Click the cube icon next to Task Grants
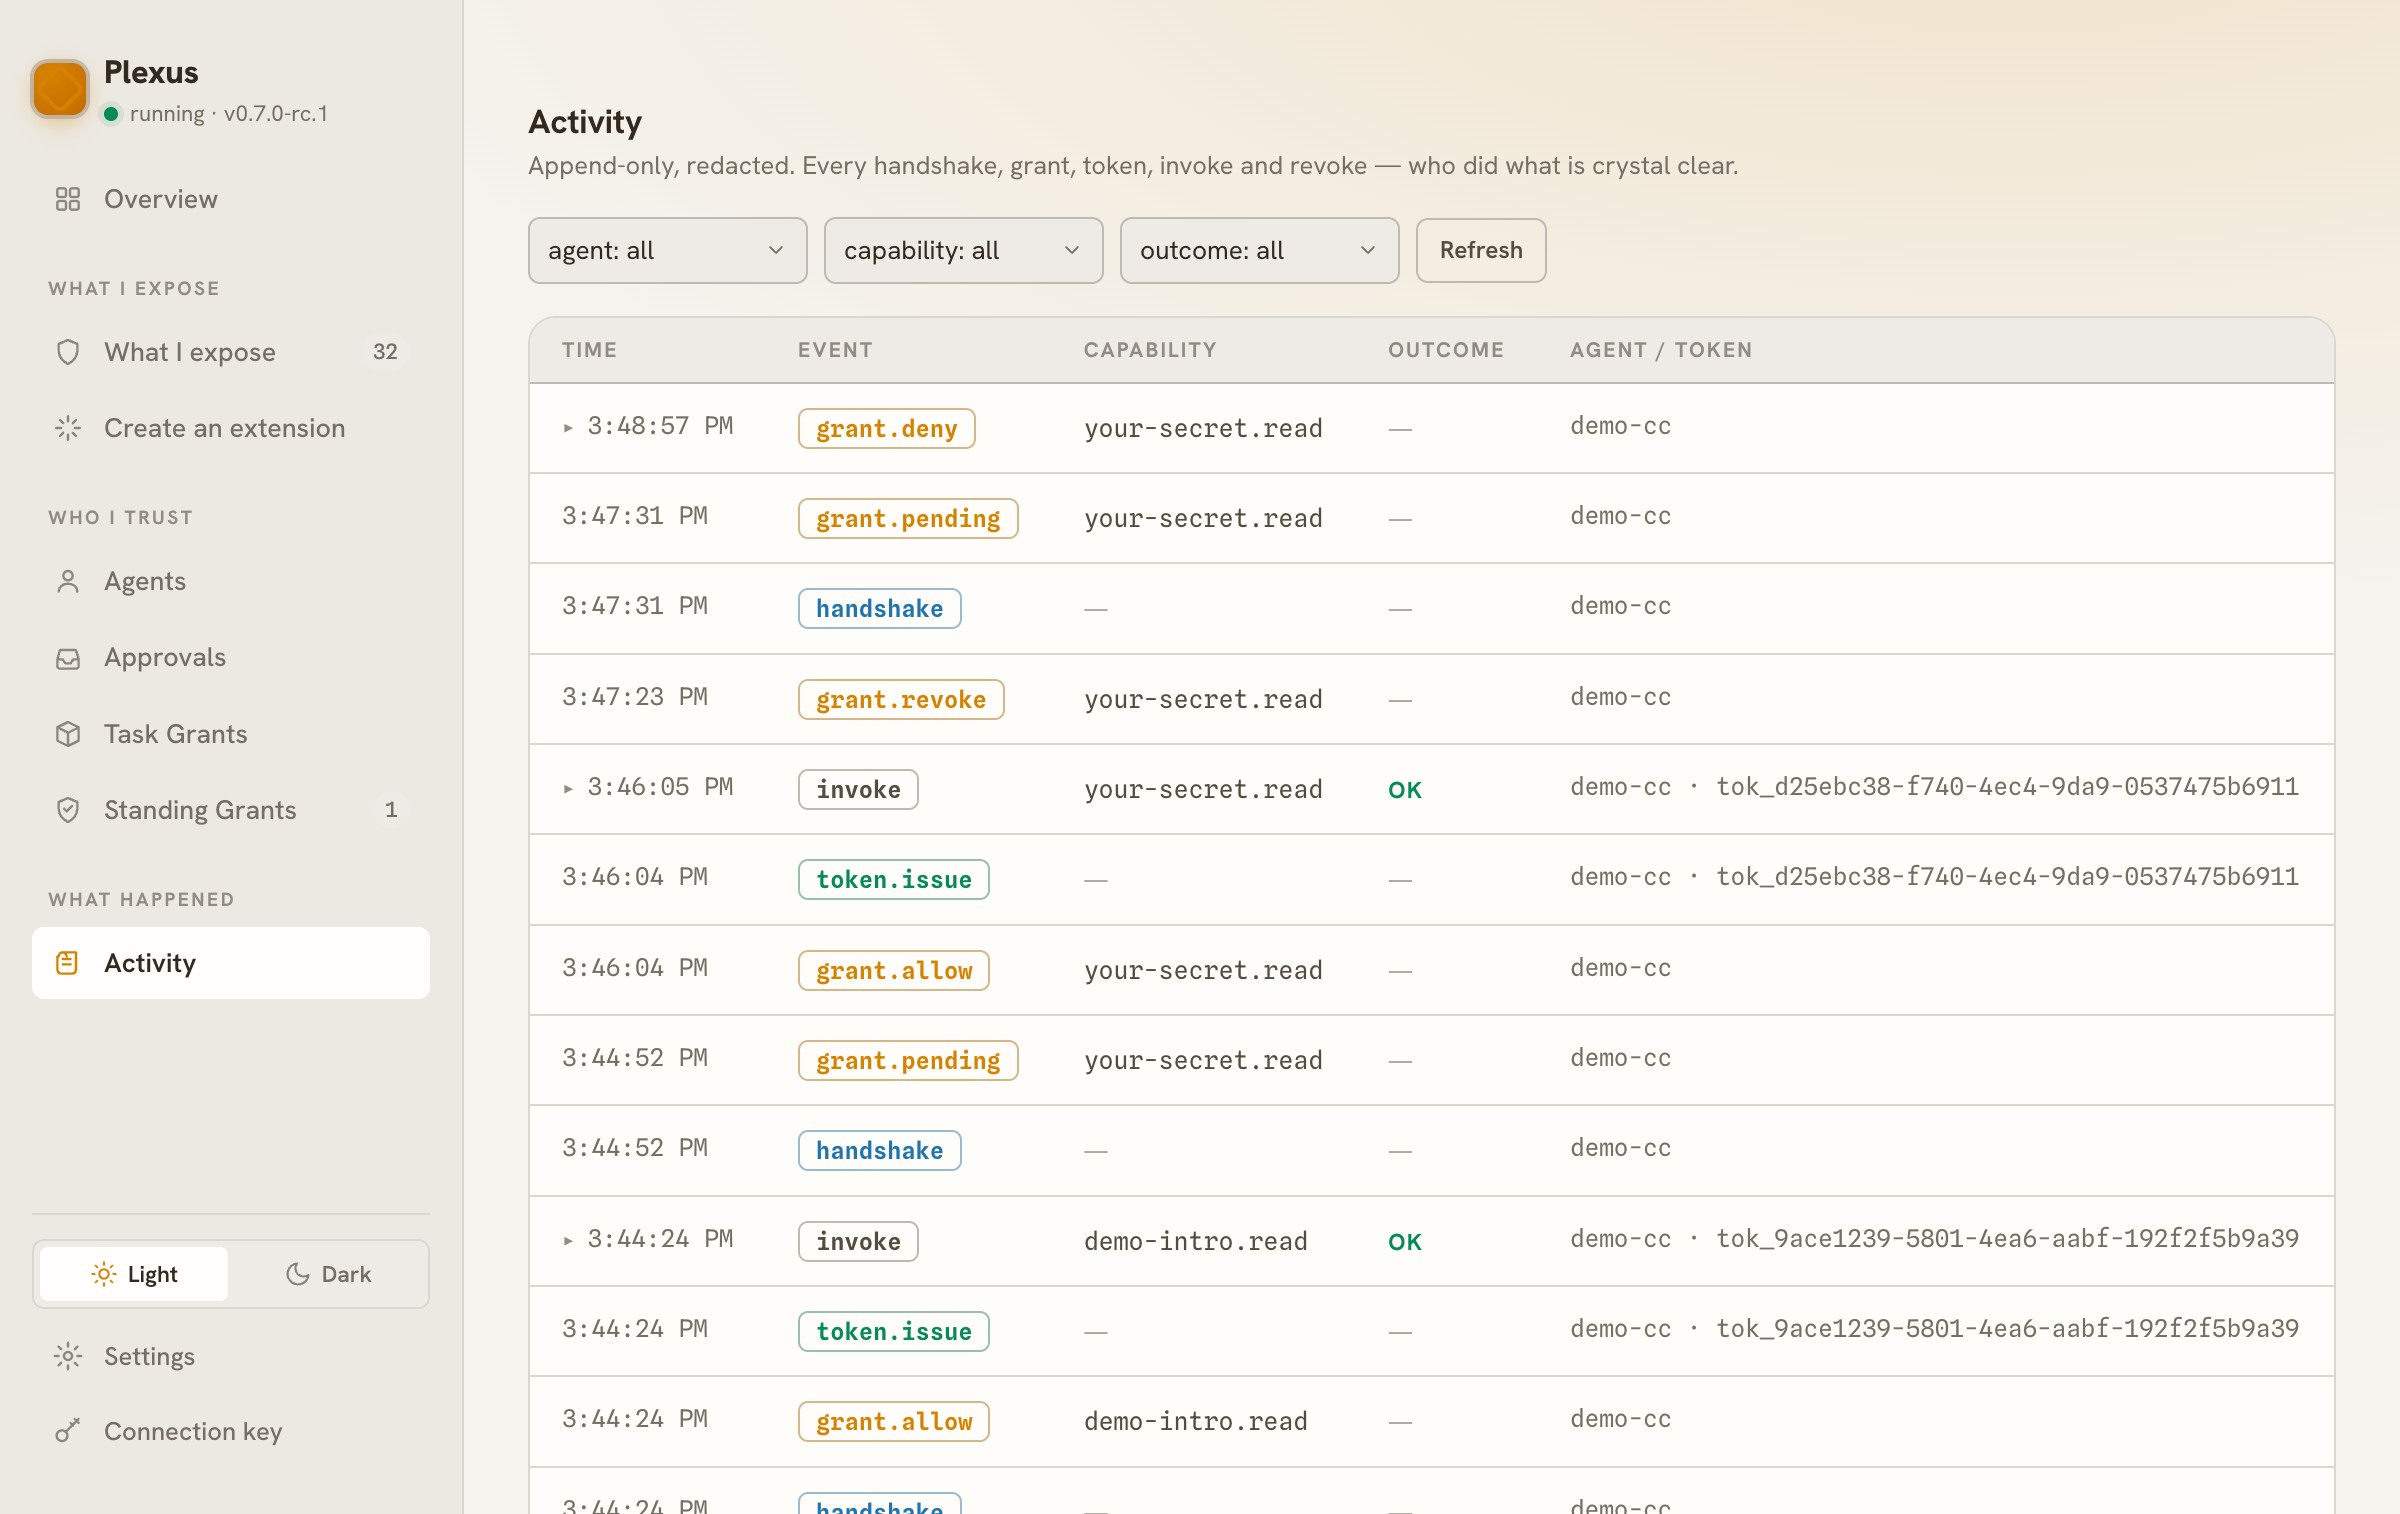Screen dimensions: 2400x1514 click(x=68, y=734)
